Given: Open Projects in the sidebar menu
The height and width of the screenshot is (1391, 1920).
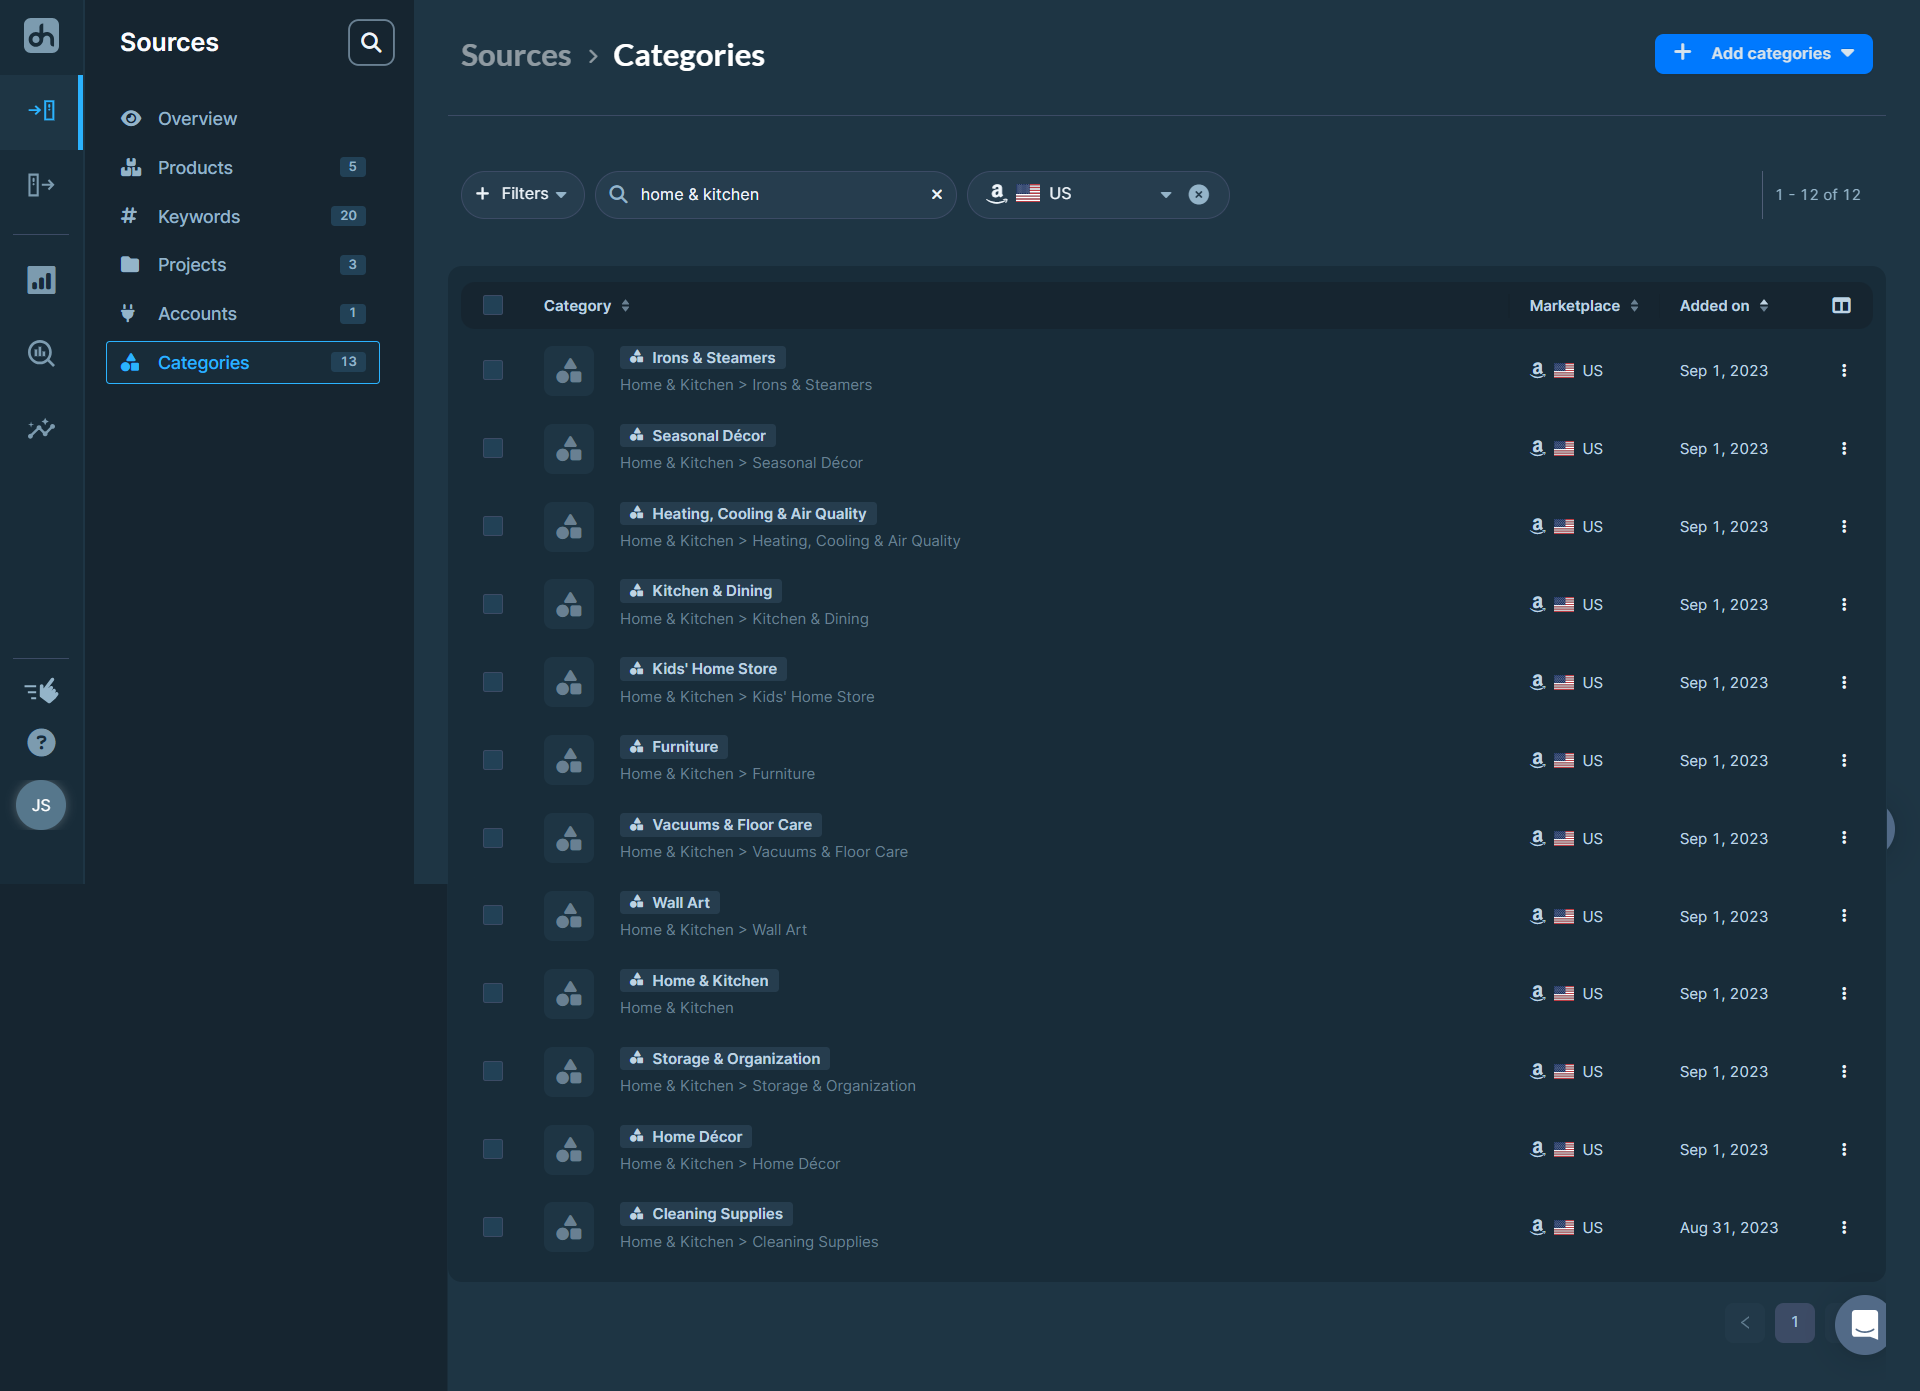Looking at the screenshot, I should tap(192, 265).
